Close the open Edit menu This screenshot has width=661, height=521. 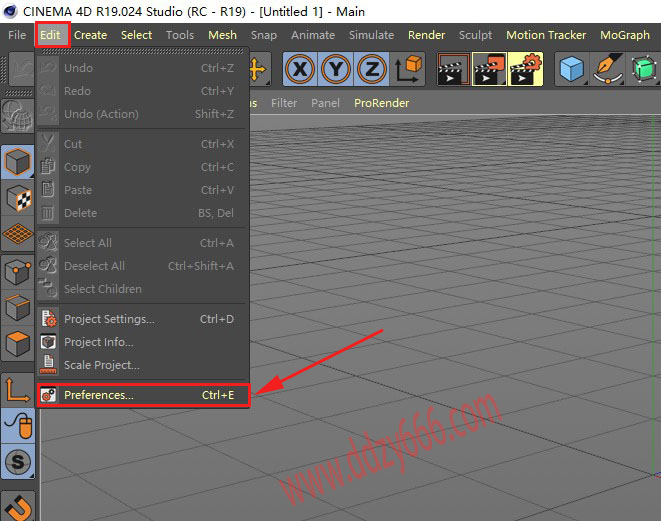pos(51,35)
